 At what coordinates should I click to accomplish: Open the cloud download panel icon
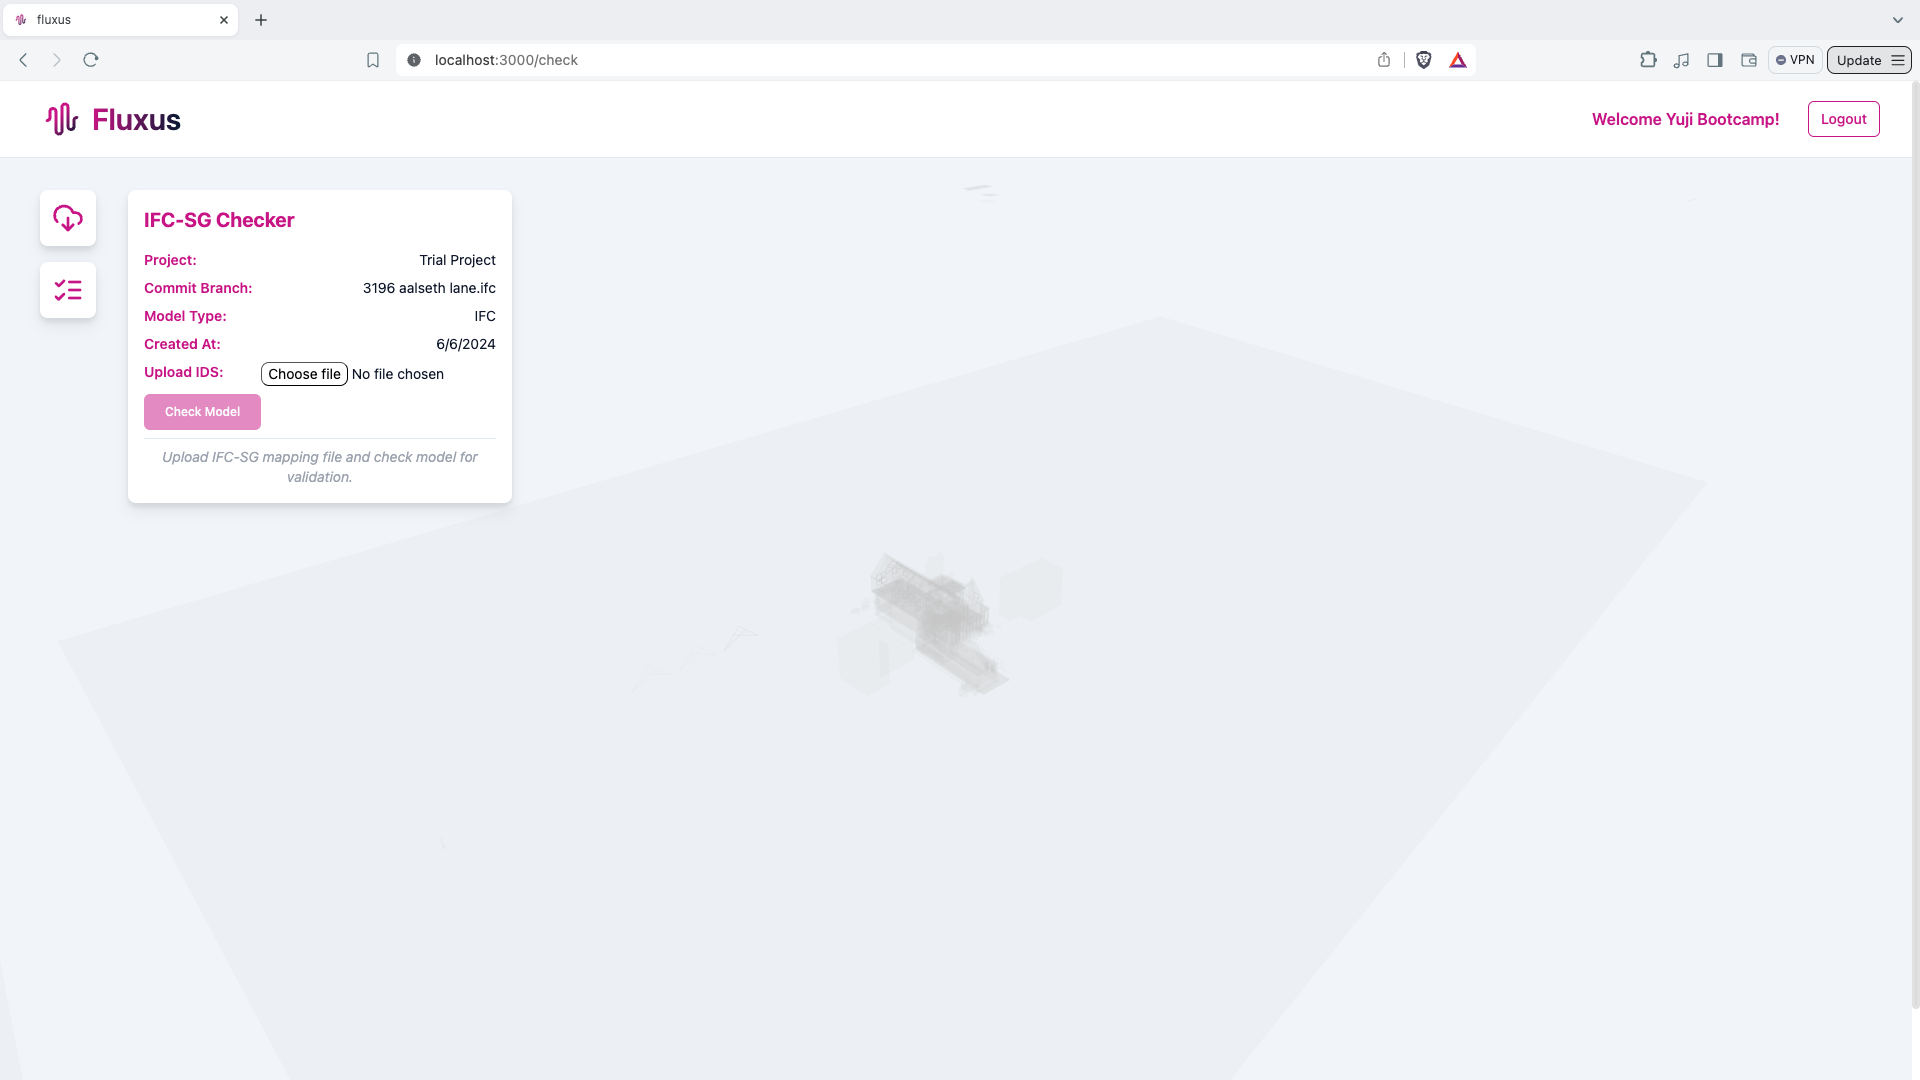68,218
